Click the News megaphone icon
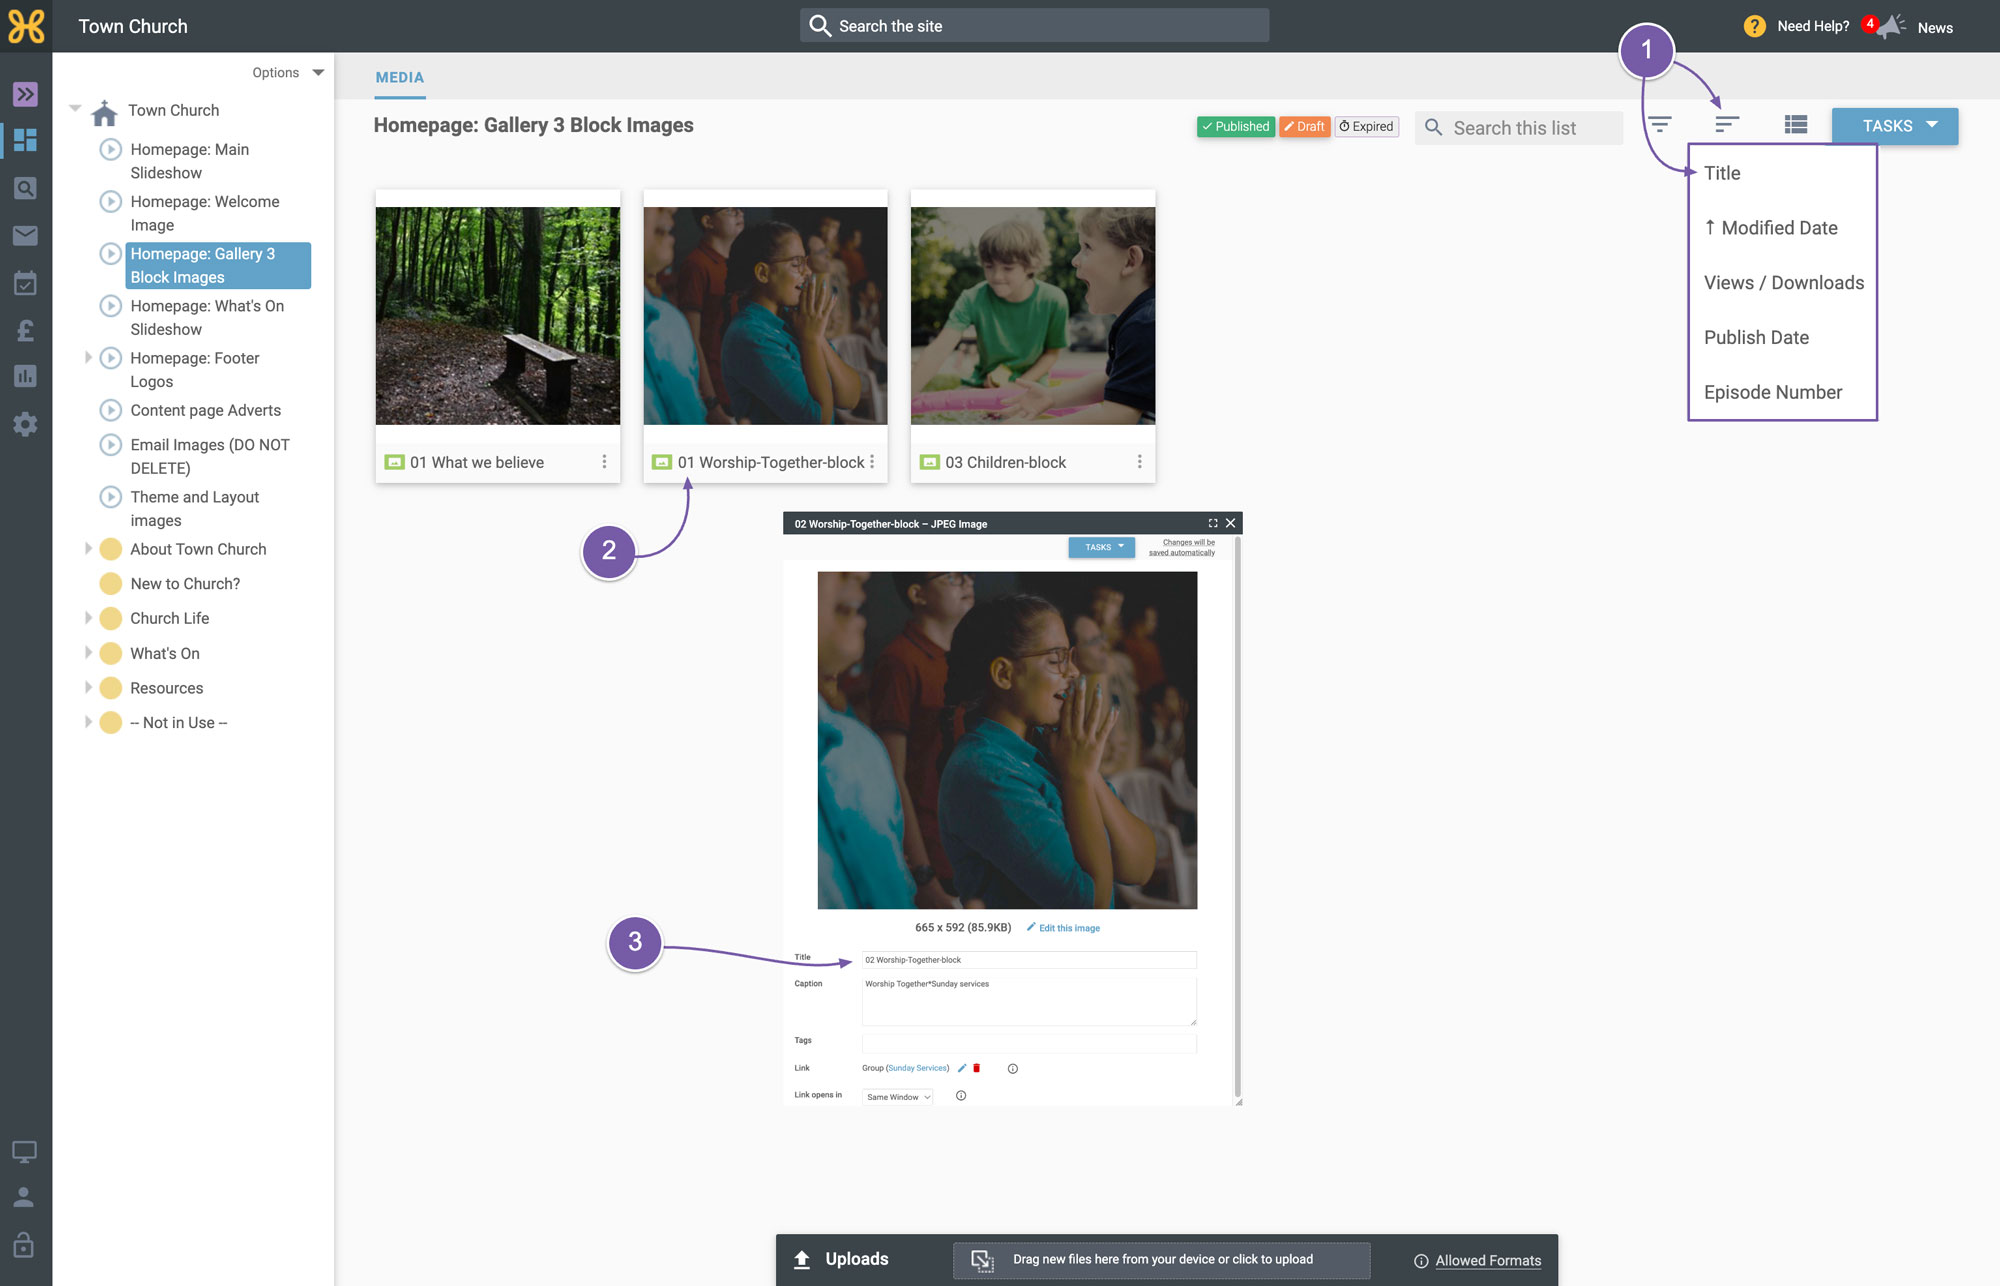 tap(1889, 27)
